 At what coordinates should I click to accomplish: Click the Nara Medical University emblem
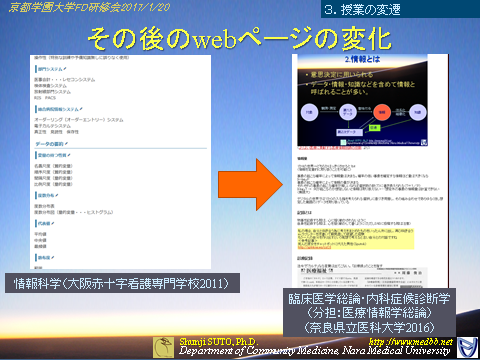click(x=467, y=347)
